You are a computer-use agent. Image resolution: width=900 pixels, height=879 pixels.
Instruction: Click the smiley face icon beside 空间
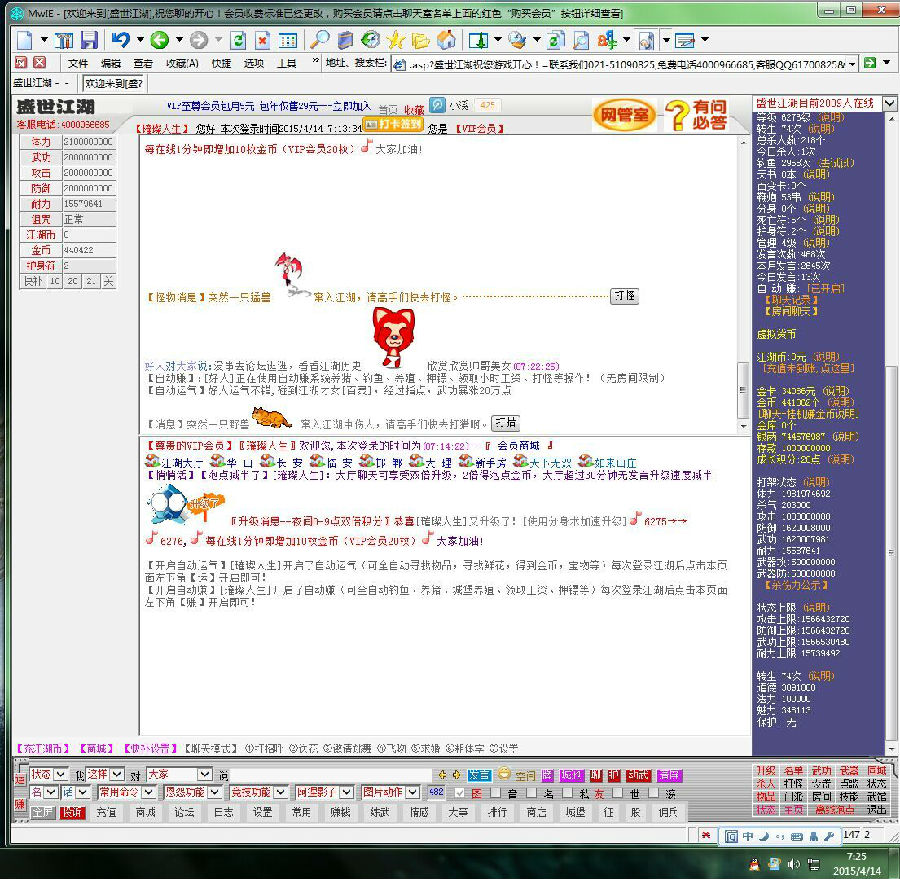pyautogui.click(x=504, y=773)
